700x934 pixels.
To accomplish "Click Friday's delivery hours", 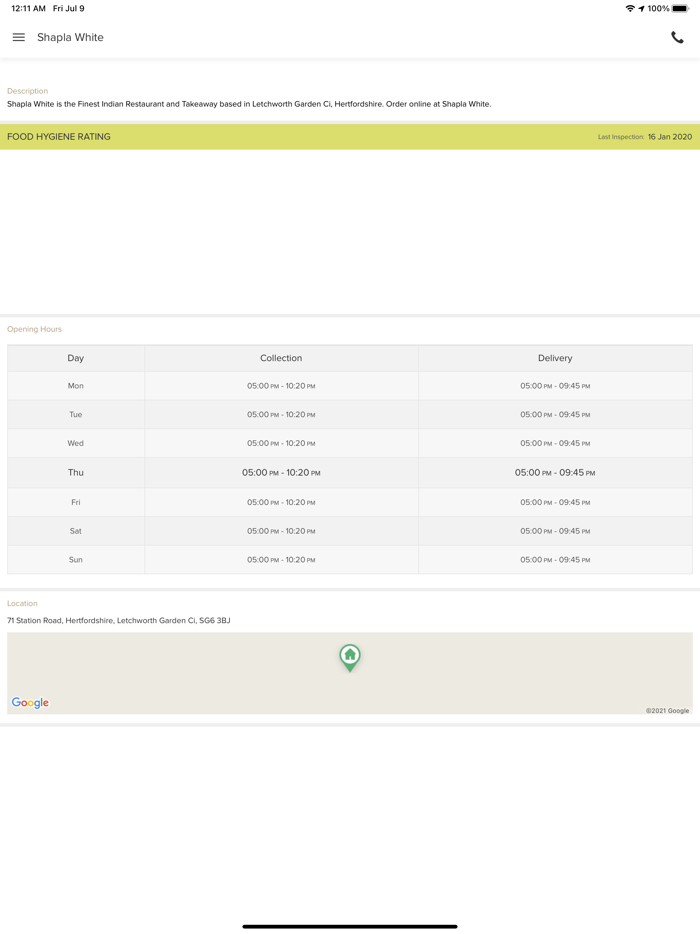I will tap(555, 502).
